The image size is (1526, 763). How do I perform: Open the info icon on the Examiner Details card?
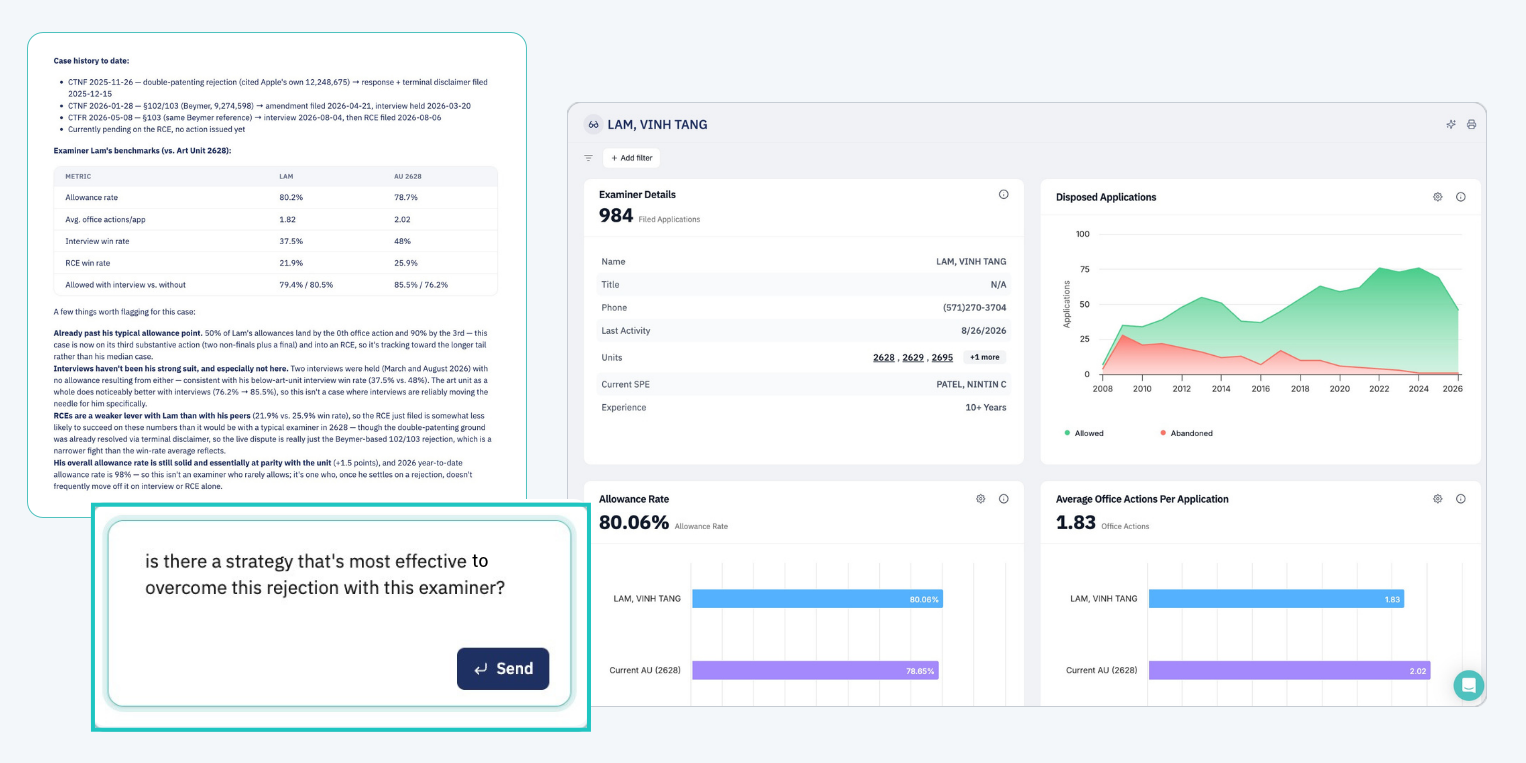coord(1004,195)
